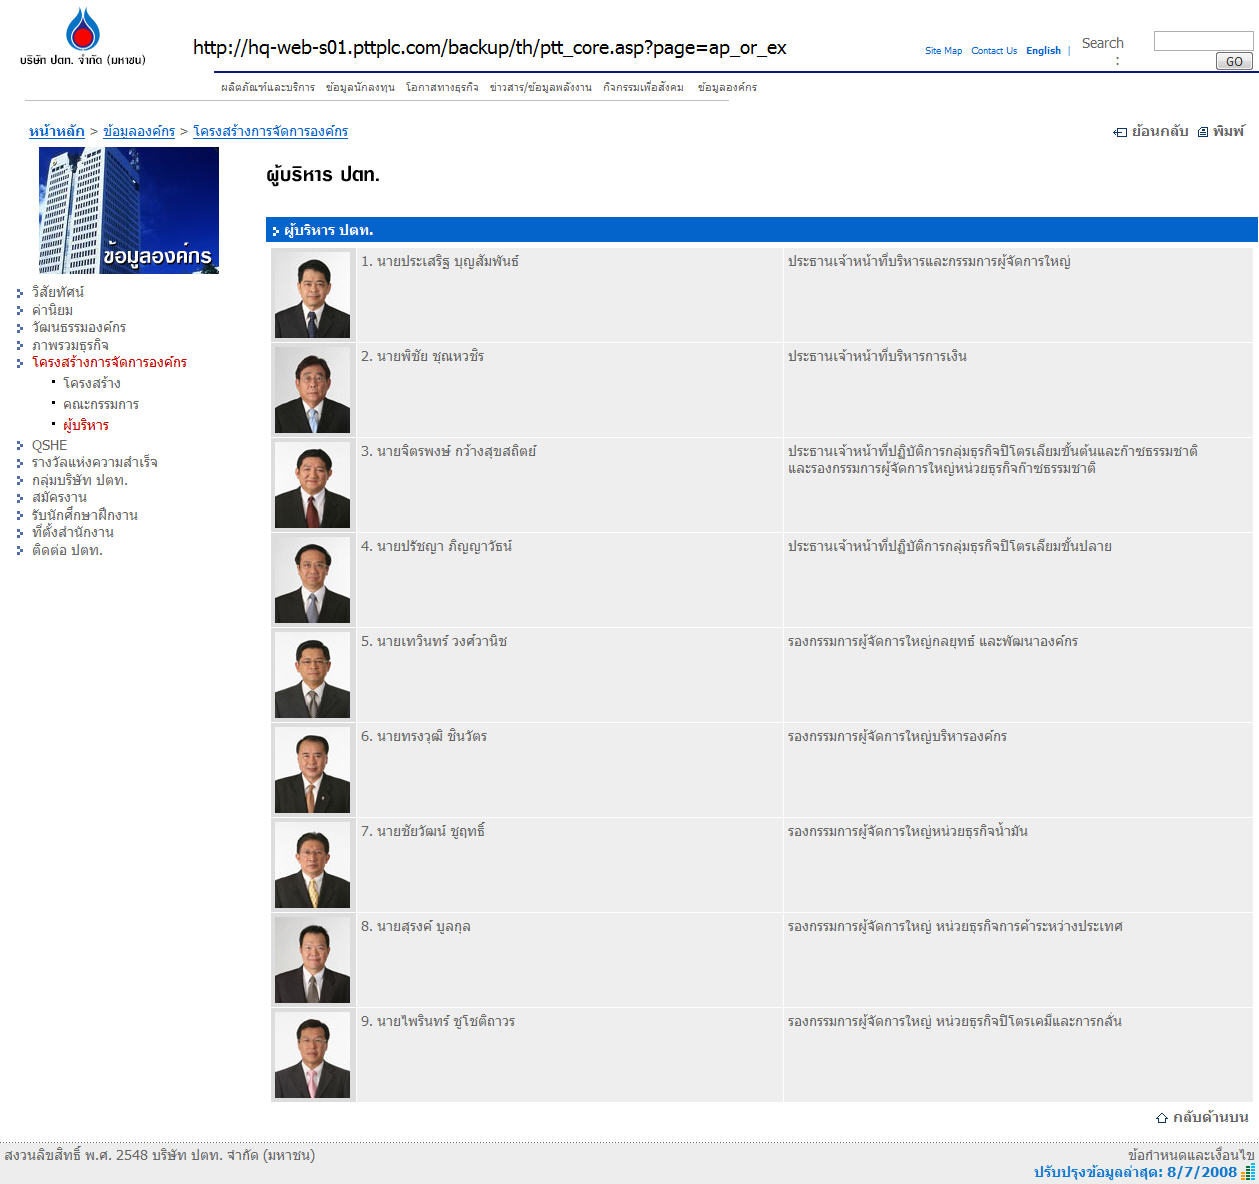This screenshot has width=1259, height=1184.
Task: Open the Contact Us link
Action: click(x=994, y=51)
